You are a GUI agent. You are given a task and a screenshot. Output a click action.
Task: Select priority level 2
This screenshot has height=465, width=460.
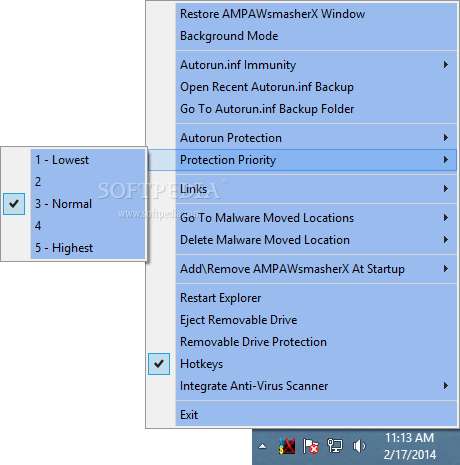click(74, 182)
